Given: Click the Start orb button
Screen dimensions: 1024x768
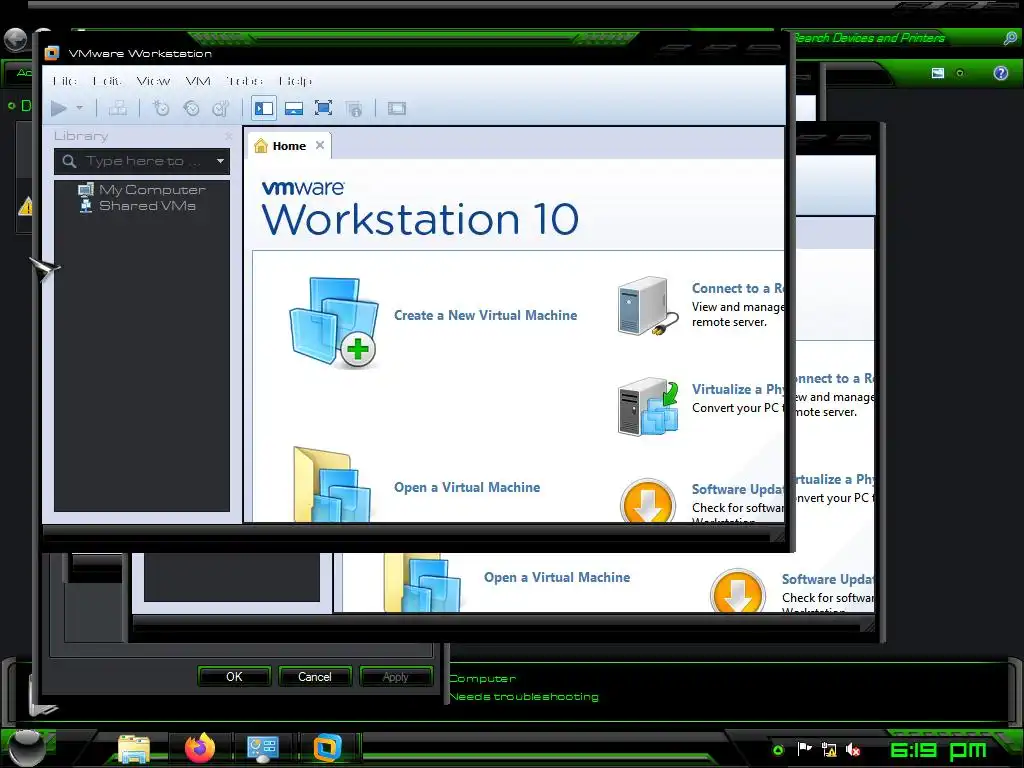Looking at the screenshot, I should click(25, 746).
